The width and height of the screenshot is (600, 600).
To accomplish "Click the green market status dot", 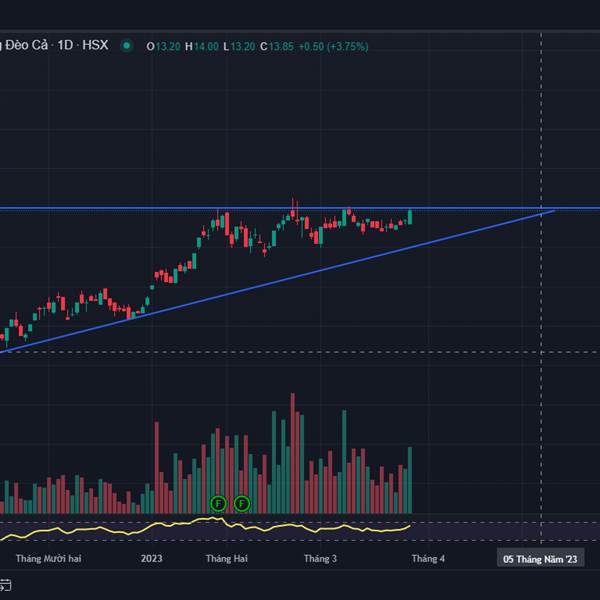I will 126,46.
